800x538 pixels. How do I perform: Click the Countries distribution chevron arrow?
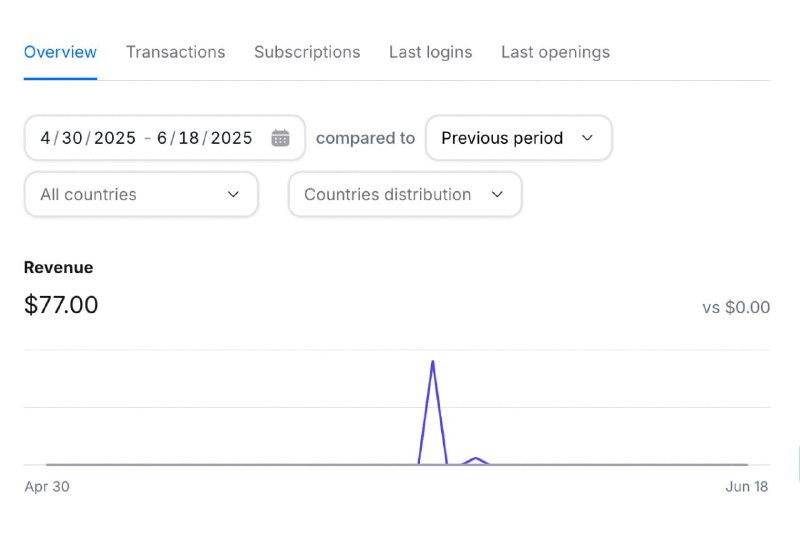pyautogui.click(x=497, y=194)
